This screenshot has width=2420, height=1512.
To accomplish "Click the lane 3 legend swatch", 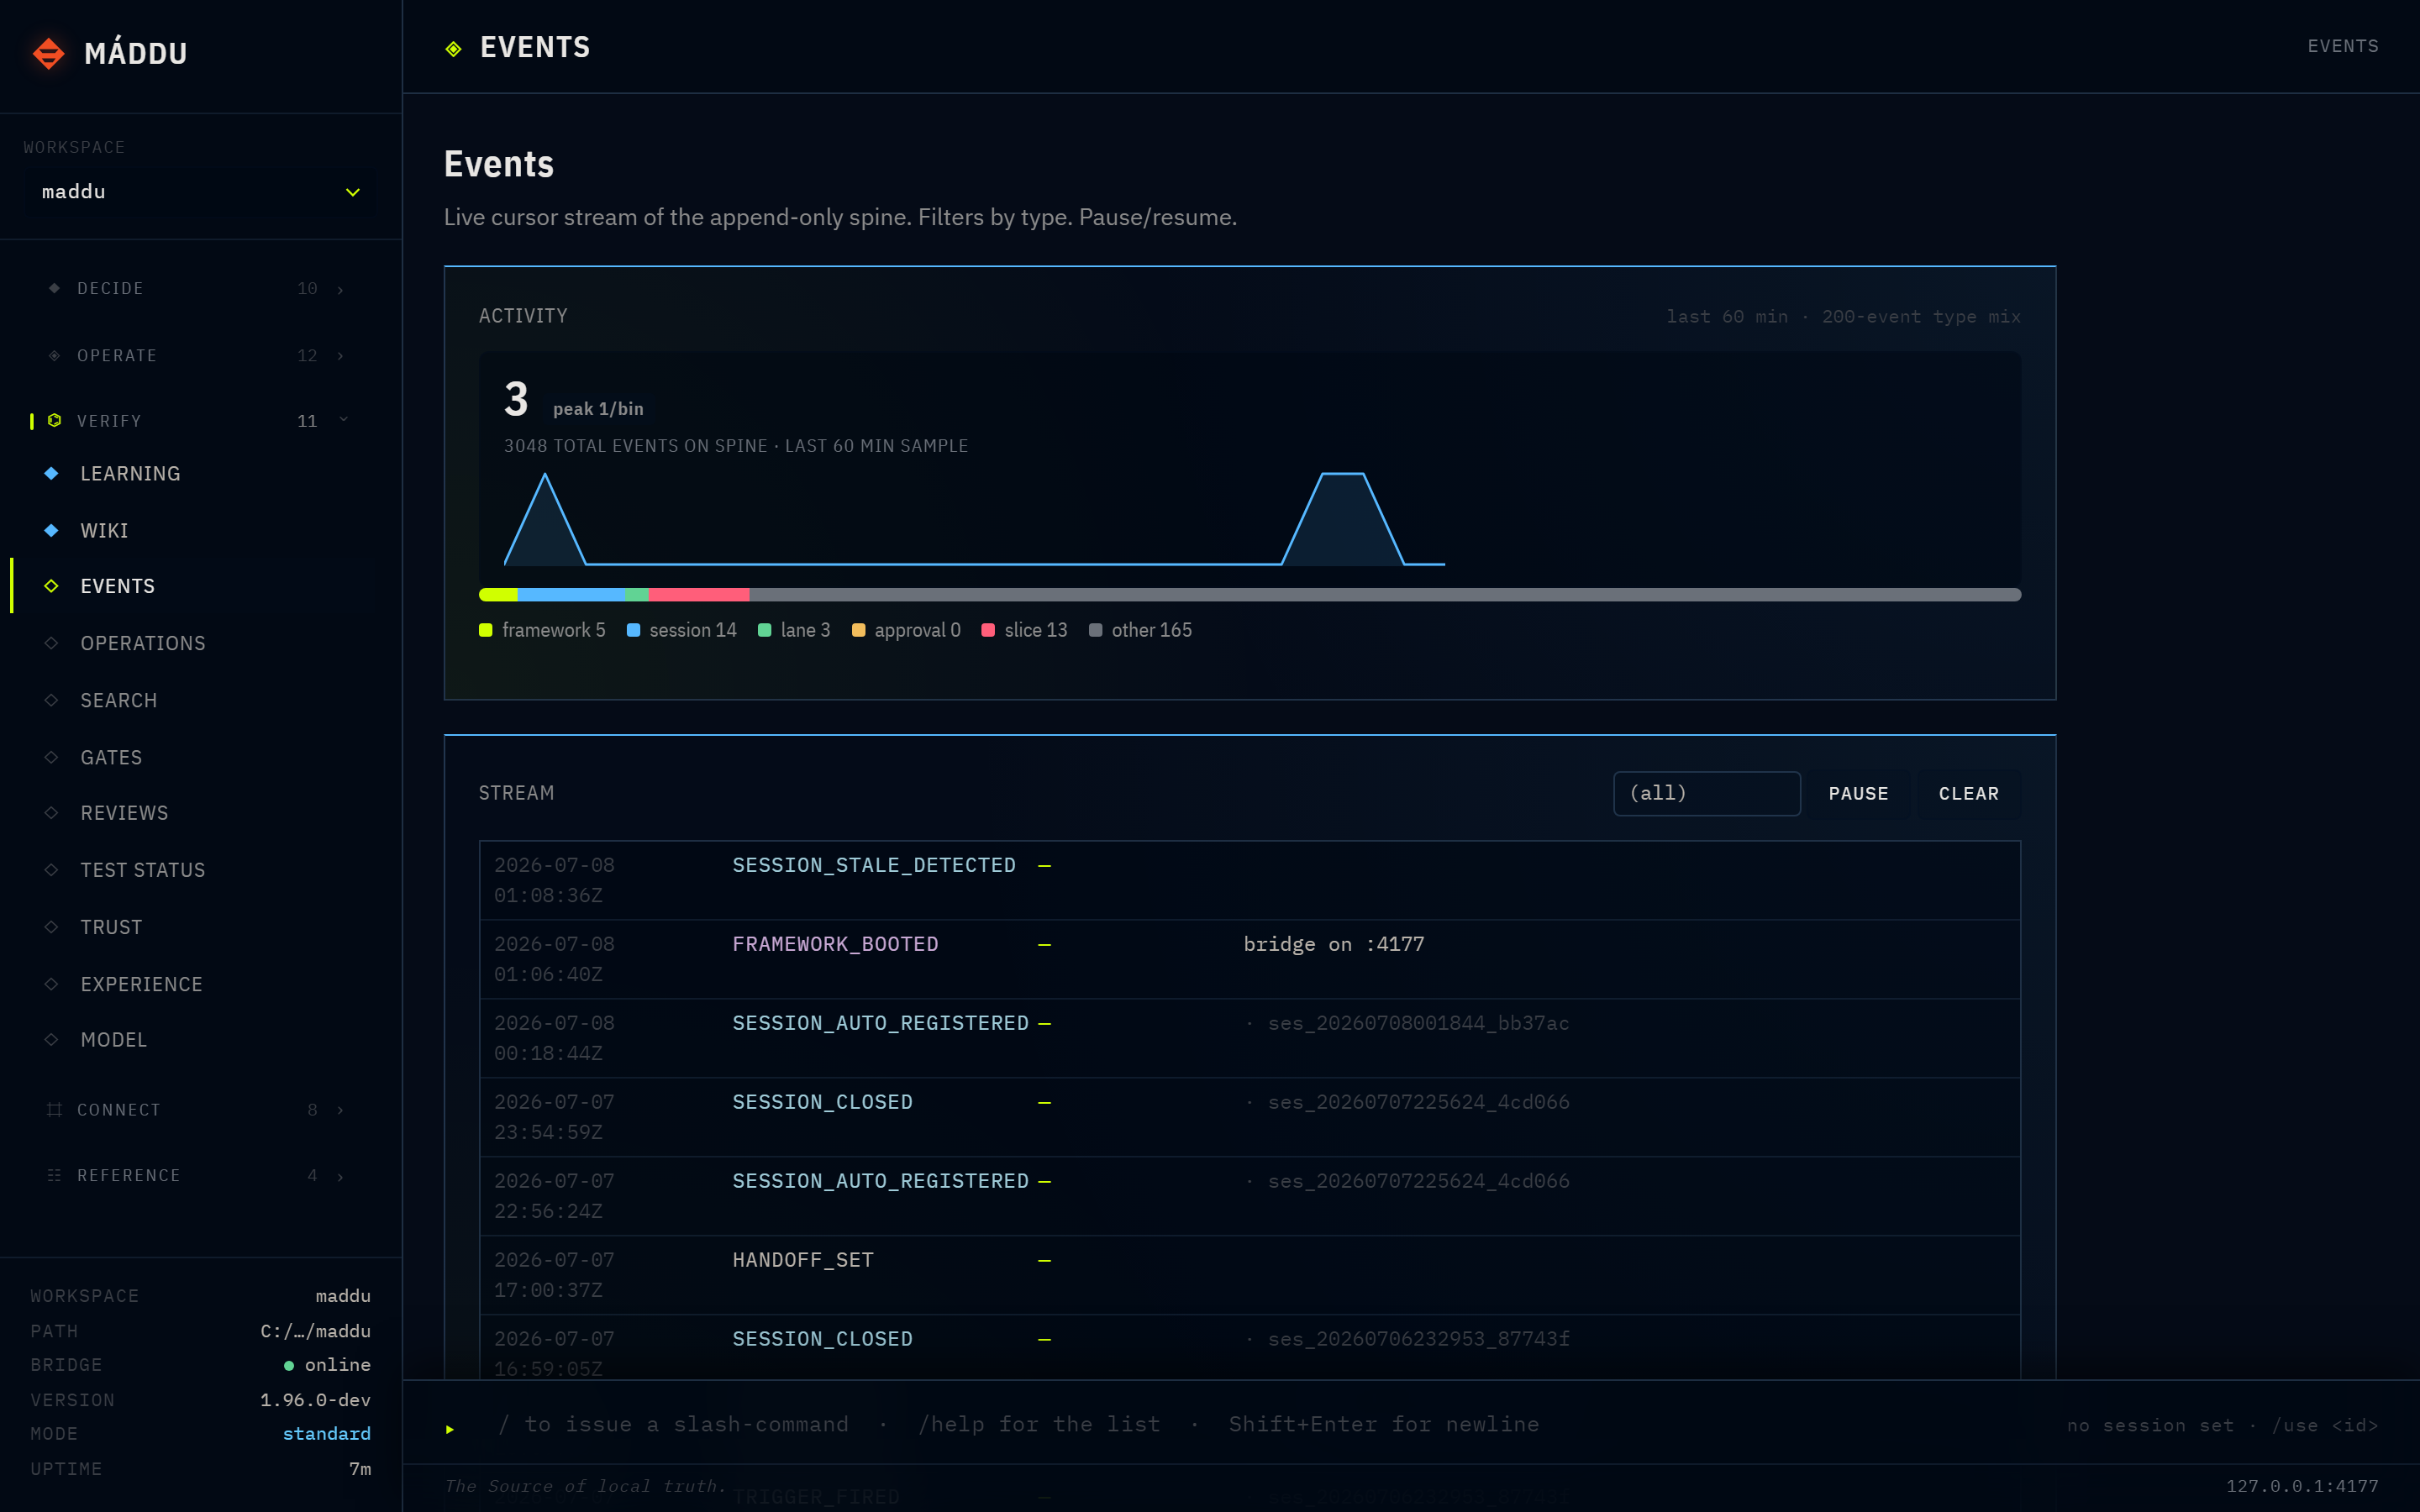I will pyautogui.click(x=764, y=630).
